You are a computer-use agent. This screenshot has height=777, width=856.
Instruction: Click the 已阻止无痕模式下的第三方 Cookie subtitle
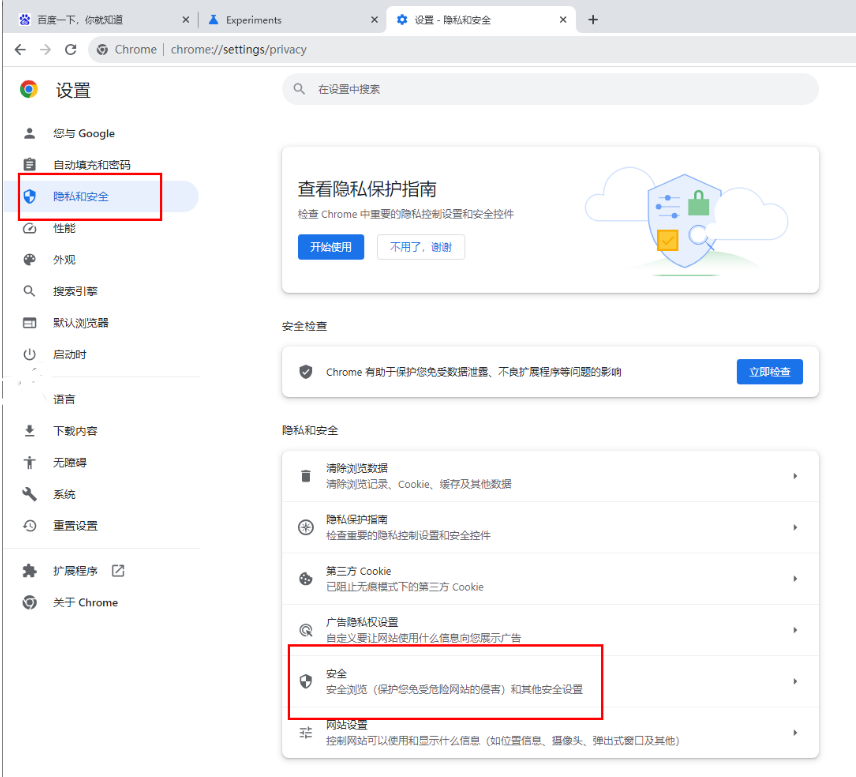[405, 587]
